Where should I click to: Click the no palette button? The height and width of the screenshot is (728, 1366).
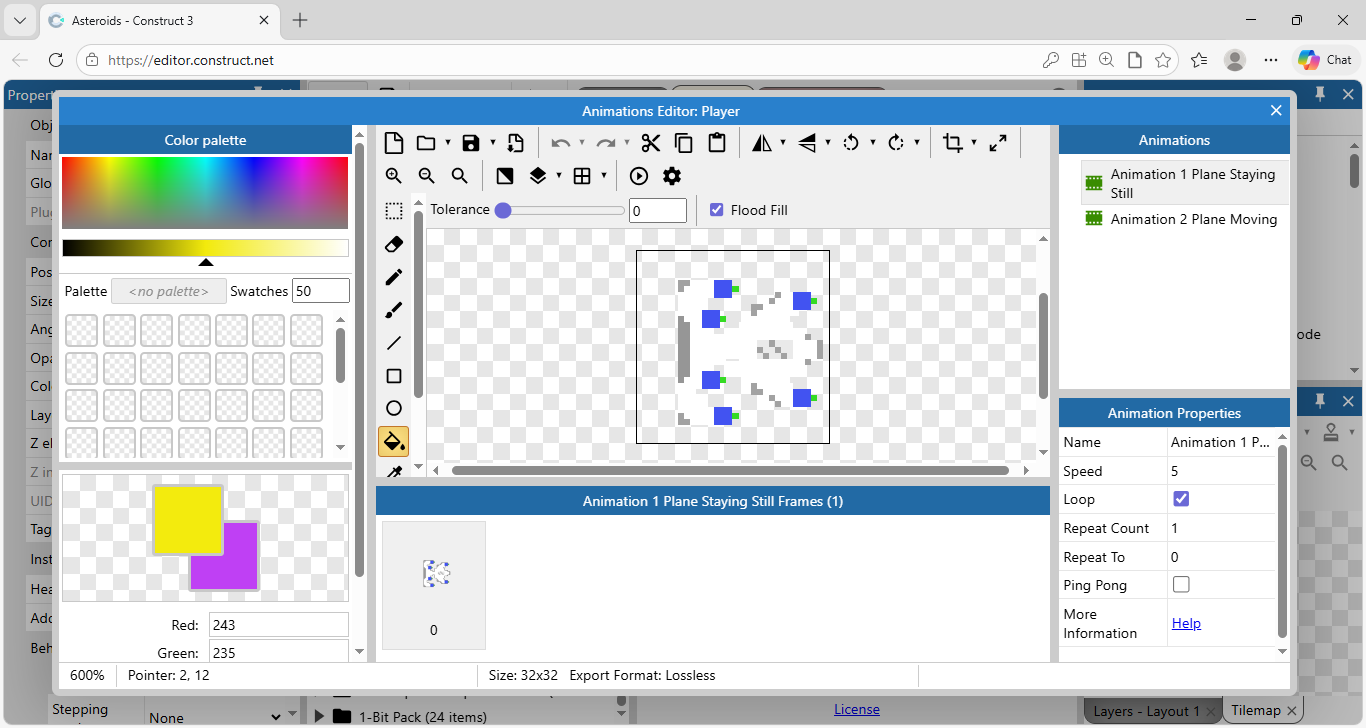click(169, 291)
